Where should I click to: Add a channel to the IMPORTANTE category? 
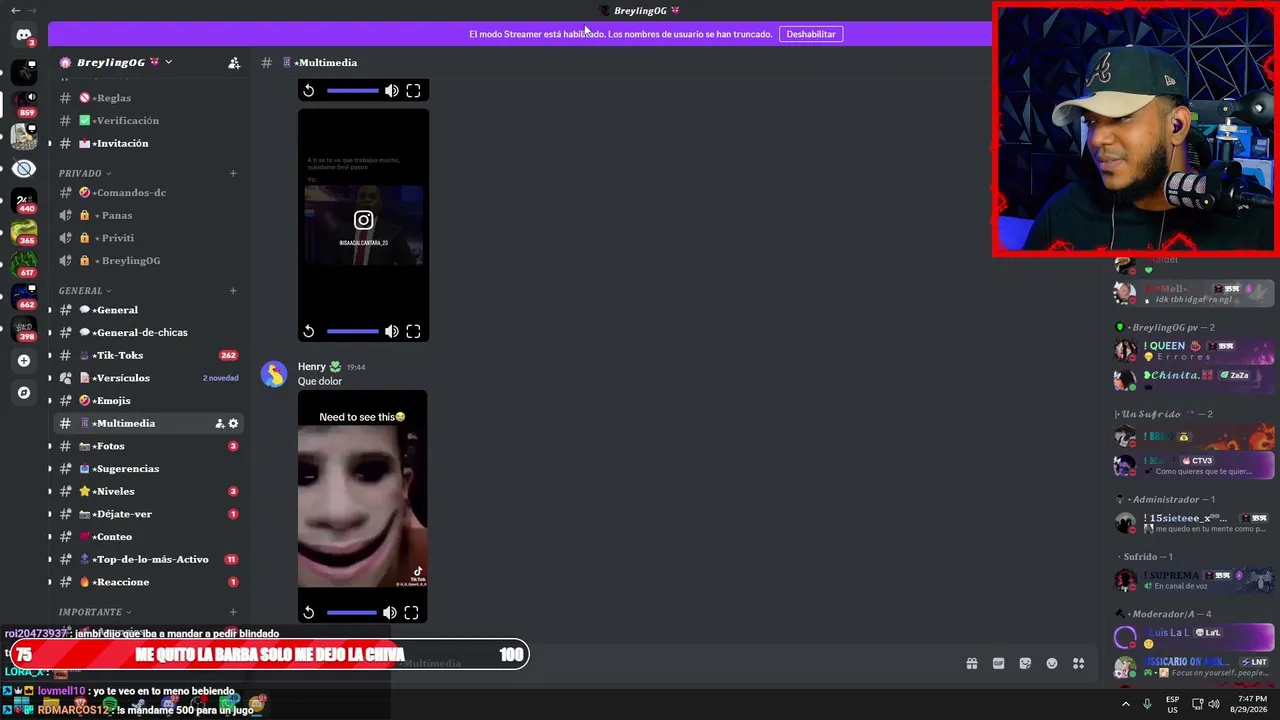pos(233,612)
